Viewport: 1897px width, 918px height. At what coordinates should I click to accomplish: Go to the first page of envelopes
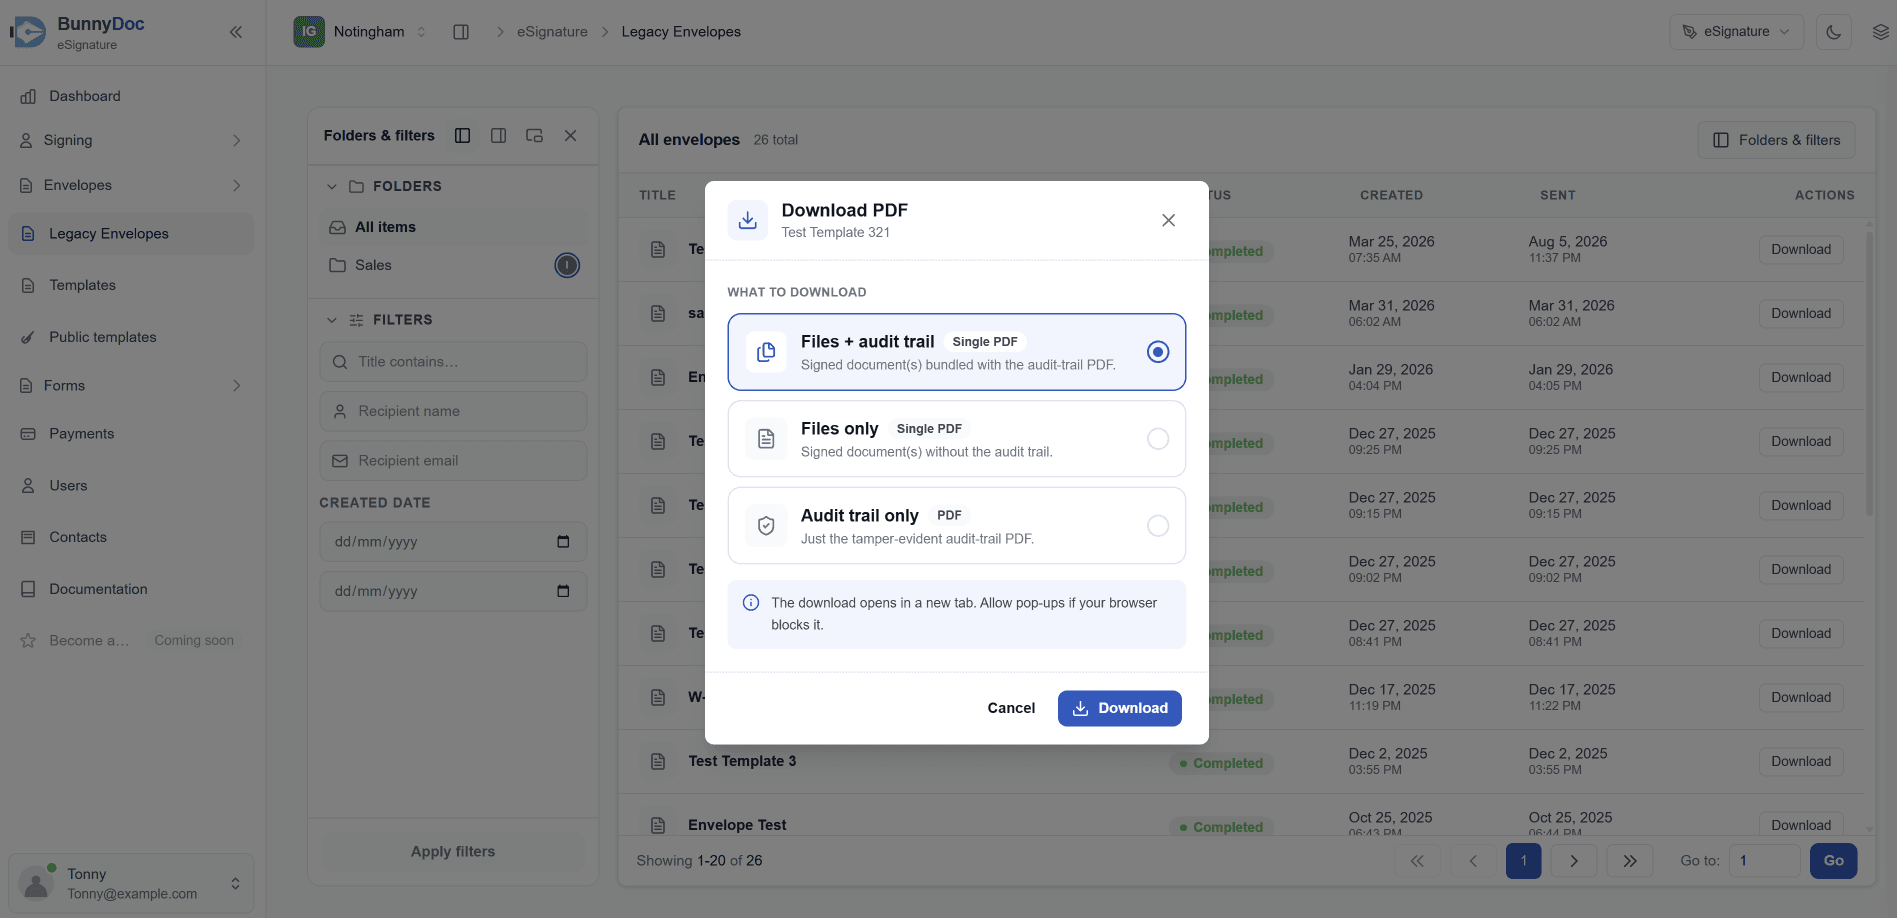click(1417, 861)
